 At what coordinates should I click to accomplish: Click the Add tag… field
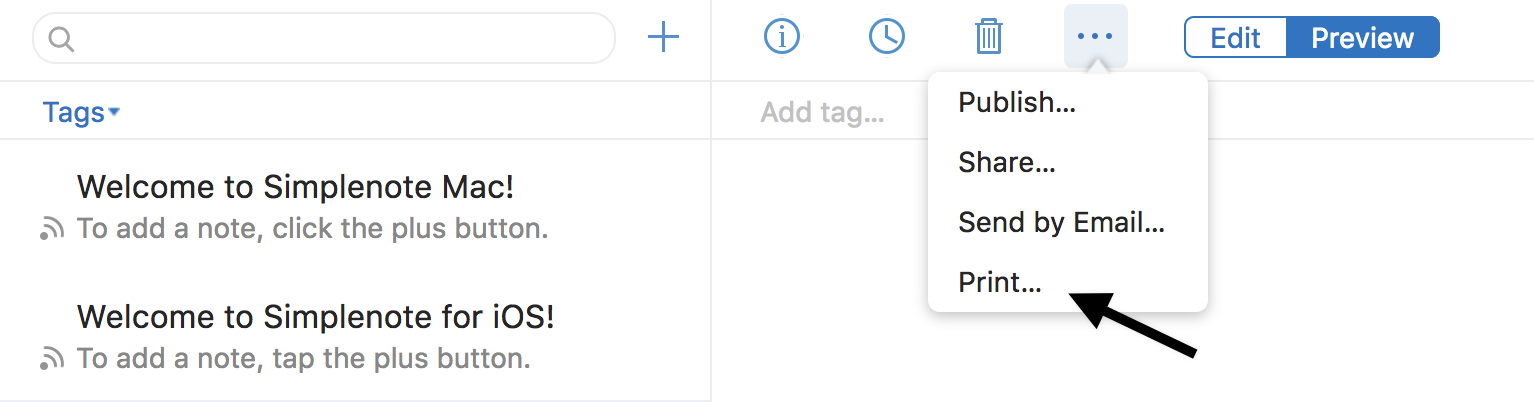click(x=822, y=112)
